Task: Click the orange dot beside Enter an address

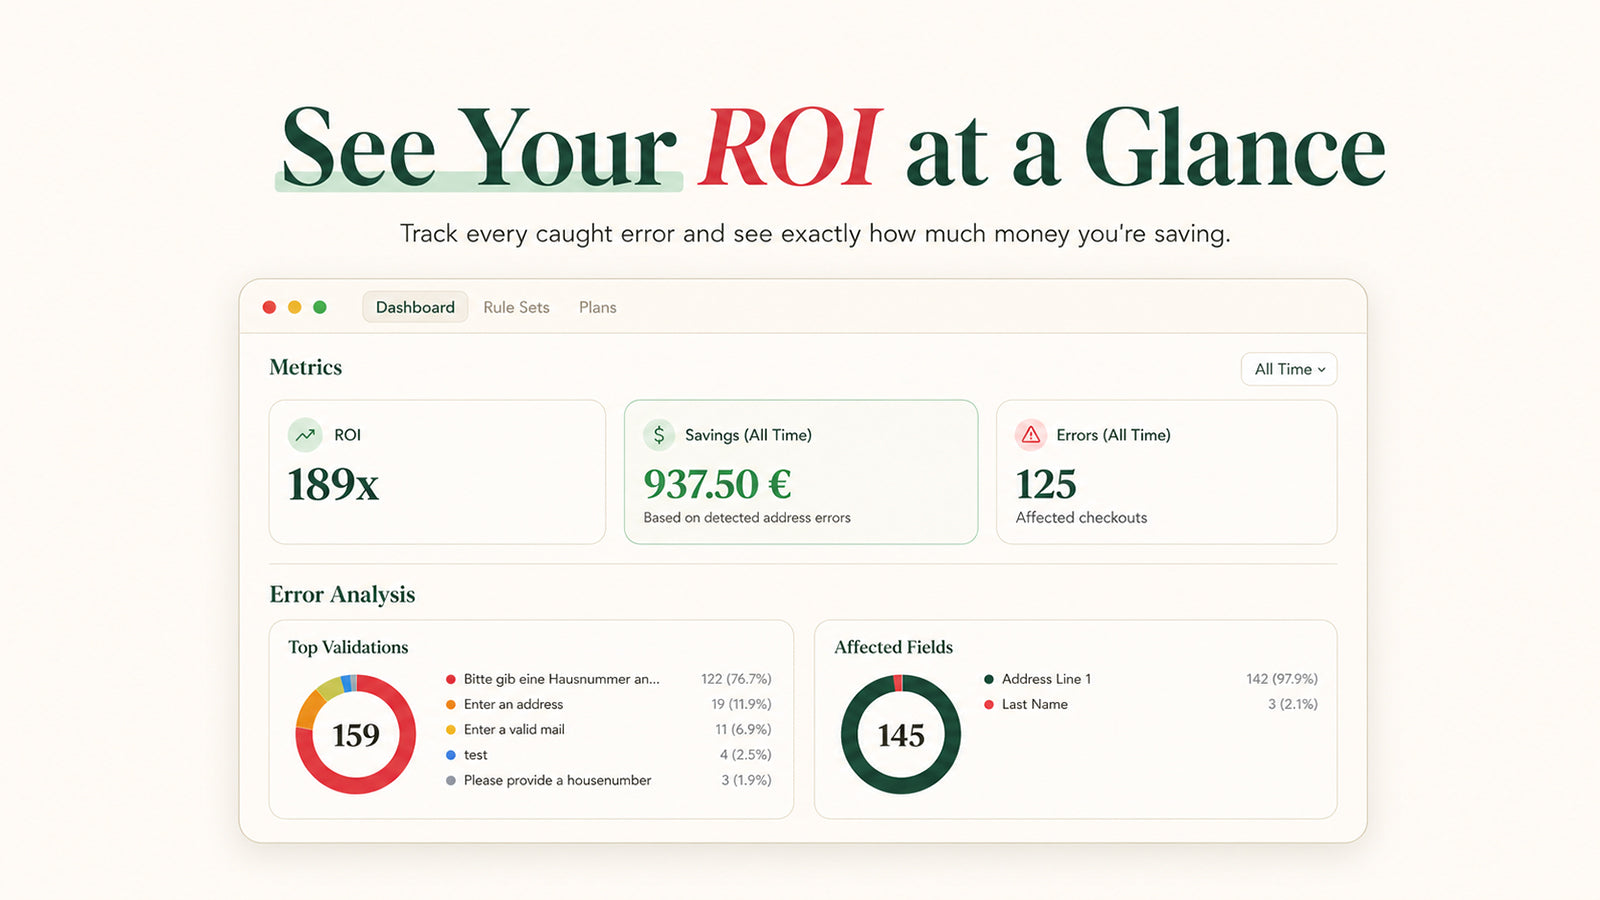Action: click(x=451, y=704)
